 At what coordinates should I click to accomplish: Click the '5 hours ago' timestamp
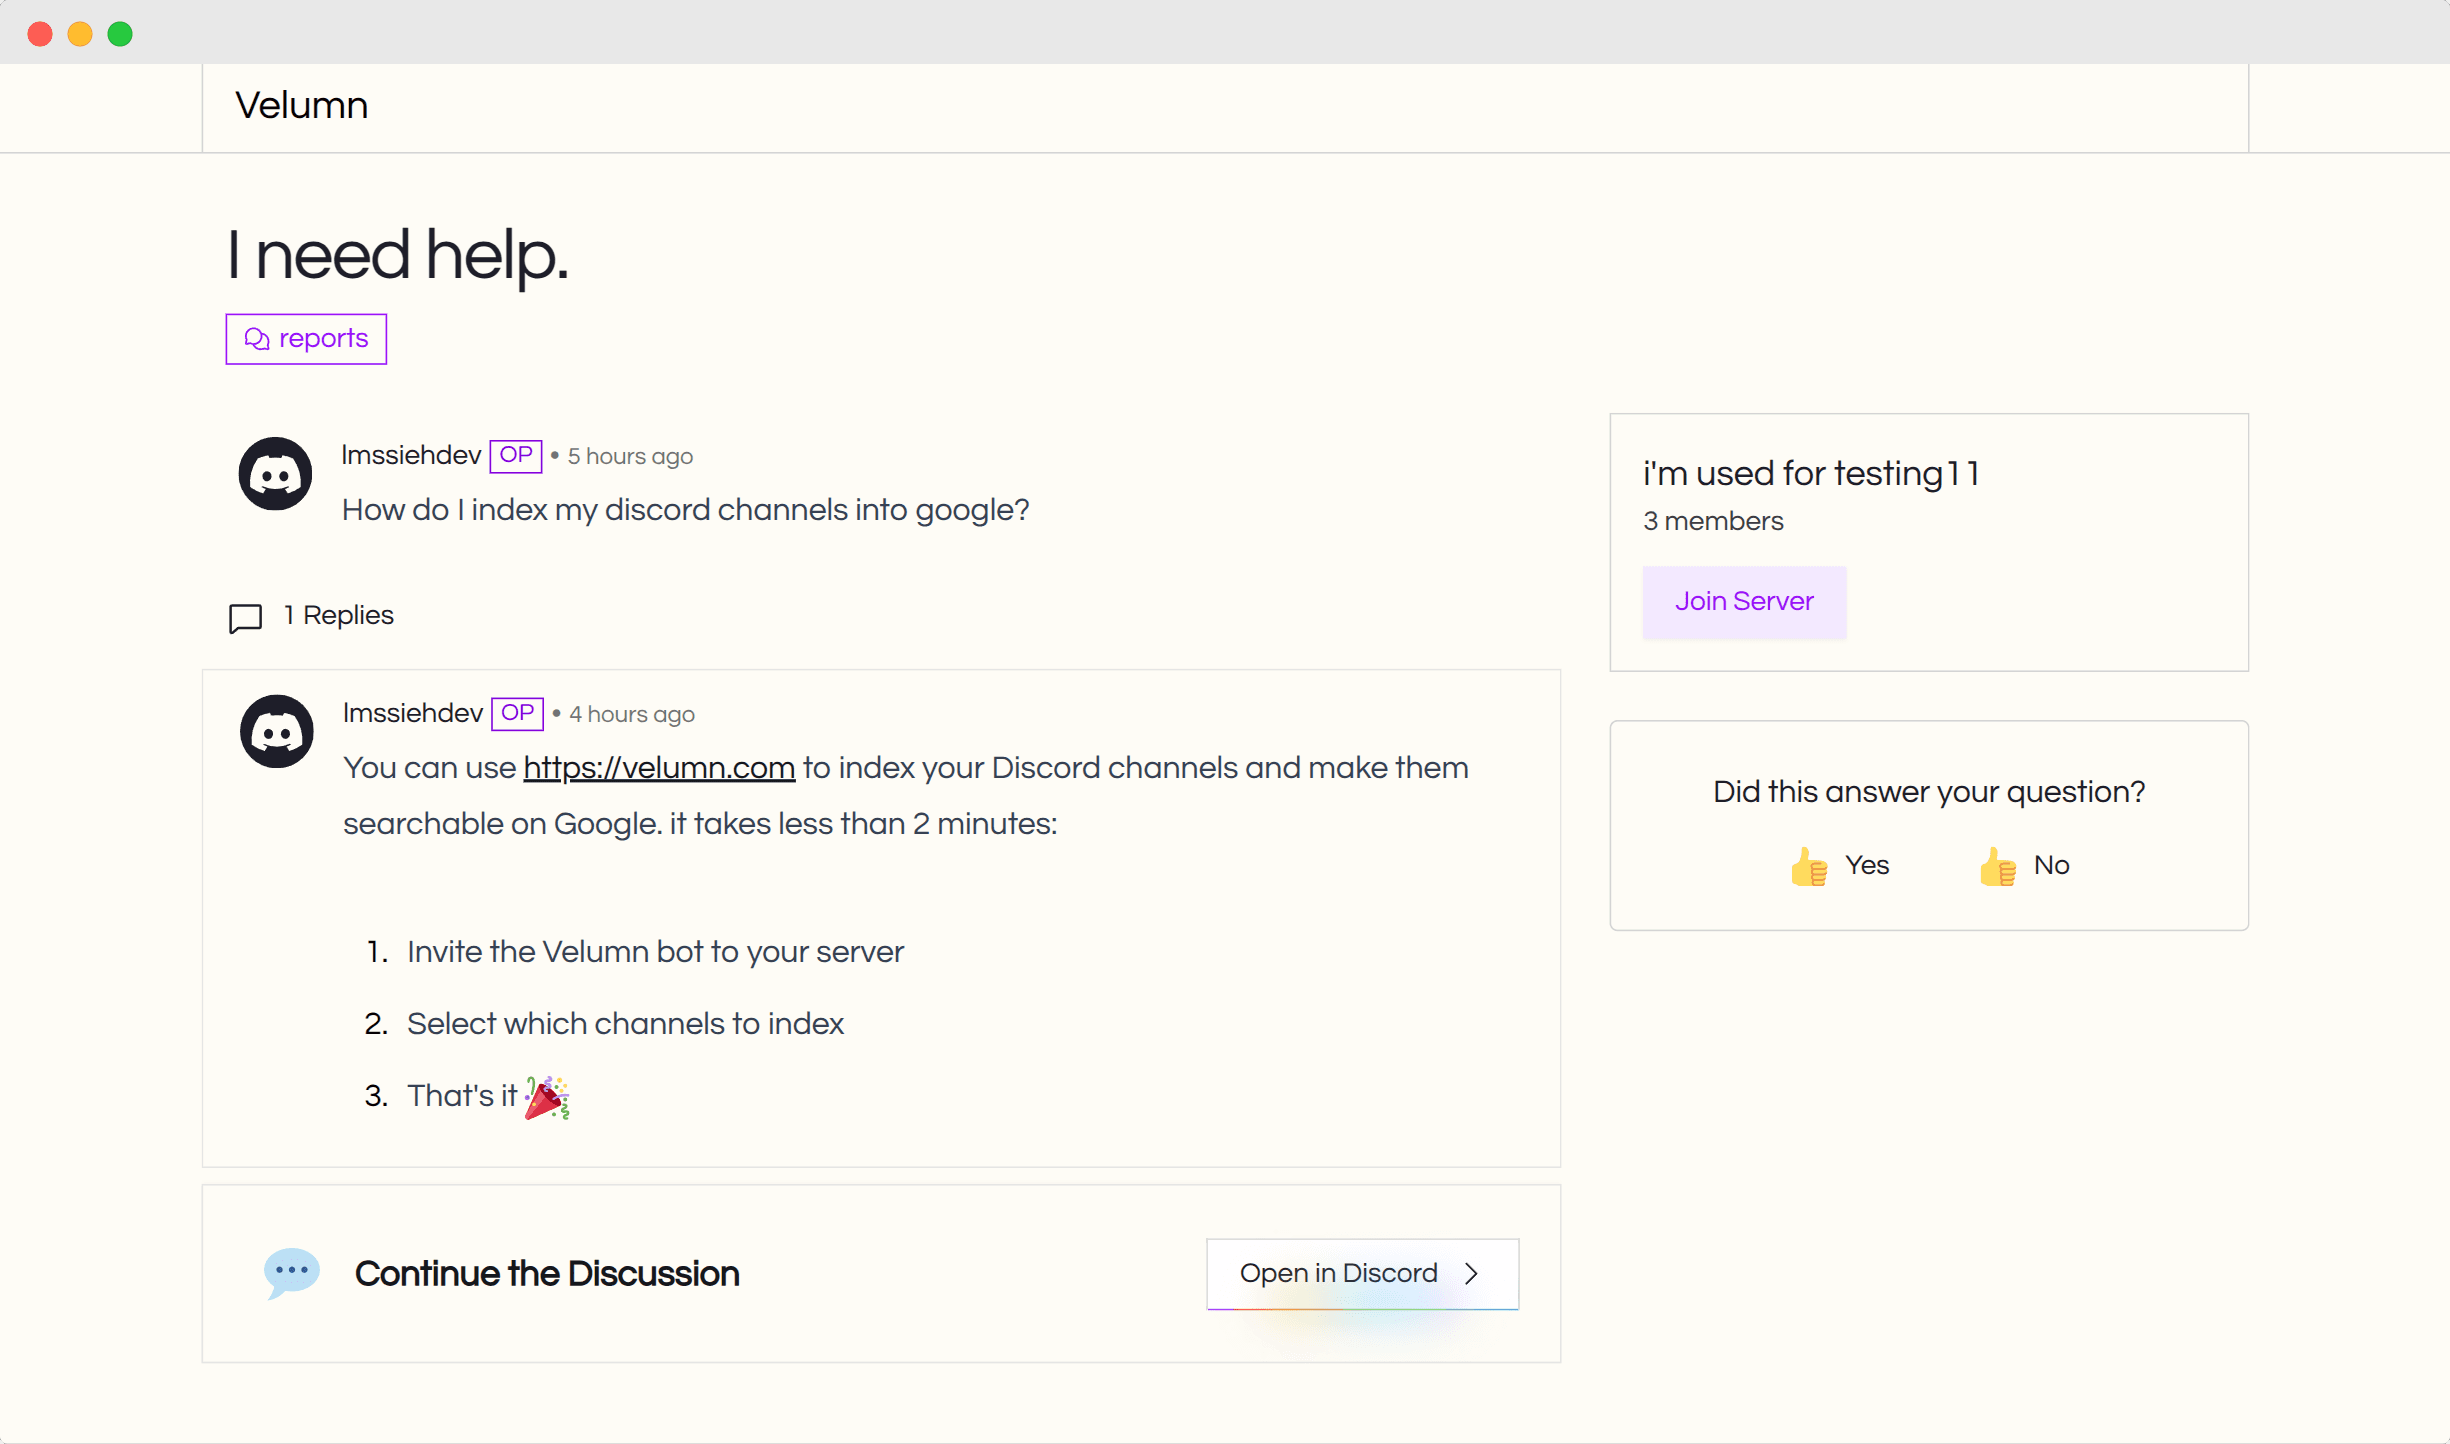click(630, 456)
